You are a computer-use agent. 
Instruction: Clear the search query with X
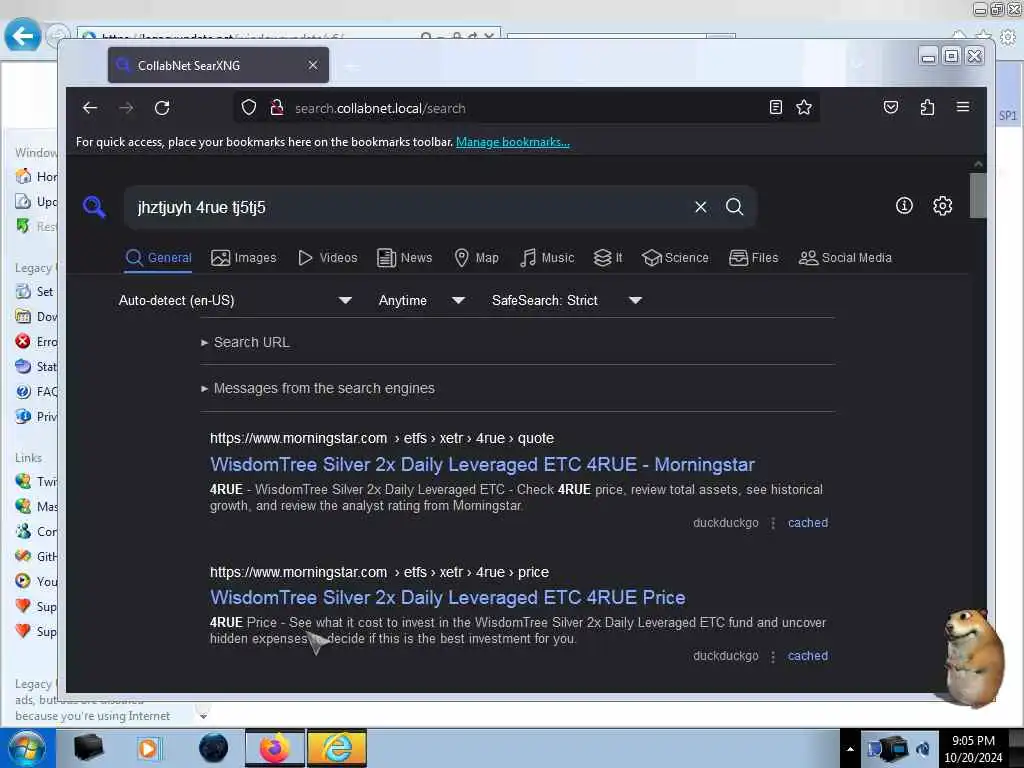click(x=701, y=207)
